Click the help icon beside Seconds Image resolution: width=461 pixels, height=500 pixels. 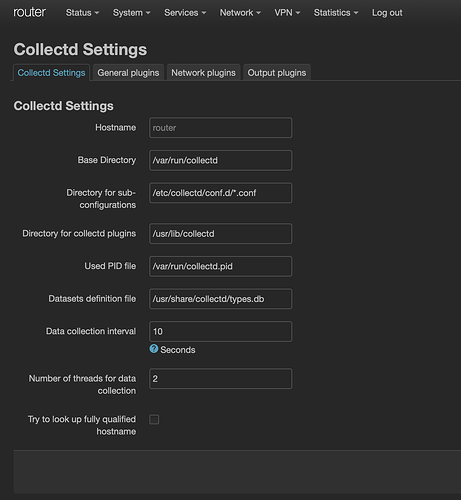(x=154, y=349)
